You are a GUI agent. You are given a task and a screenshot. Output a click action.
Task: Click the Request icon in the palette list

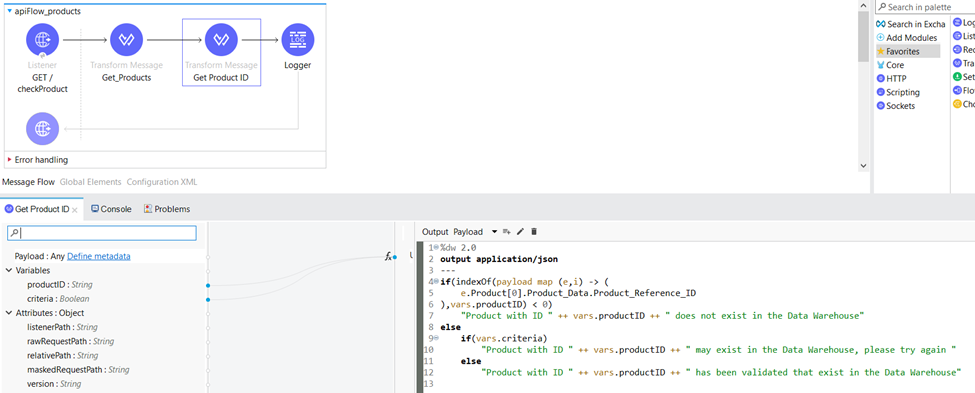[957, 50]
